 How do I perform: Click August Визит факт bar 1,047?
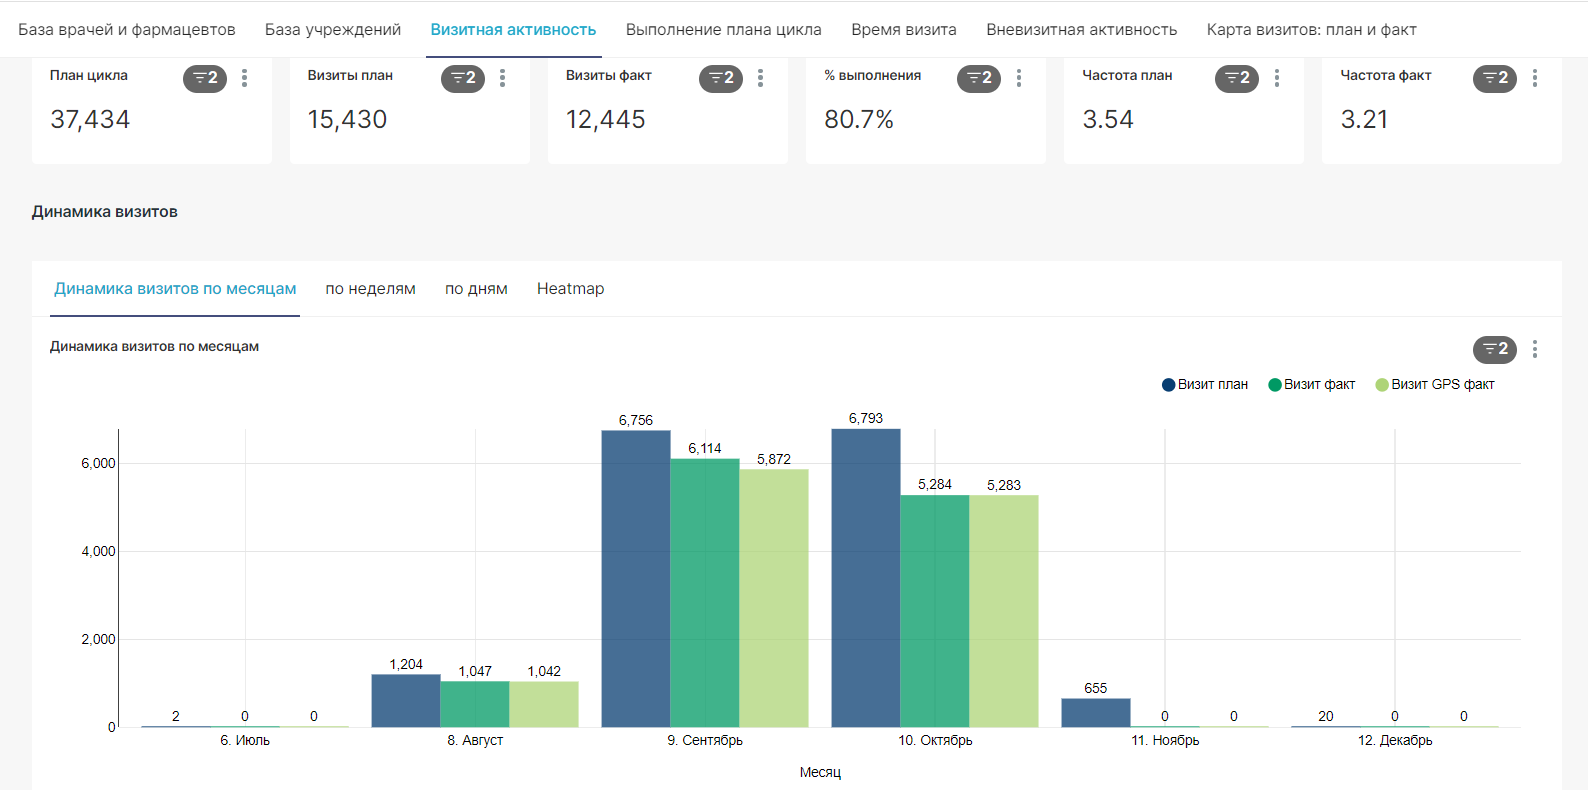[475, 704]
